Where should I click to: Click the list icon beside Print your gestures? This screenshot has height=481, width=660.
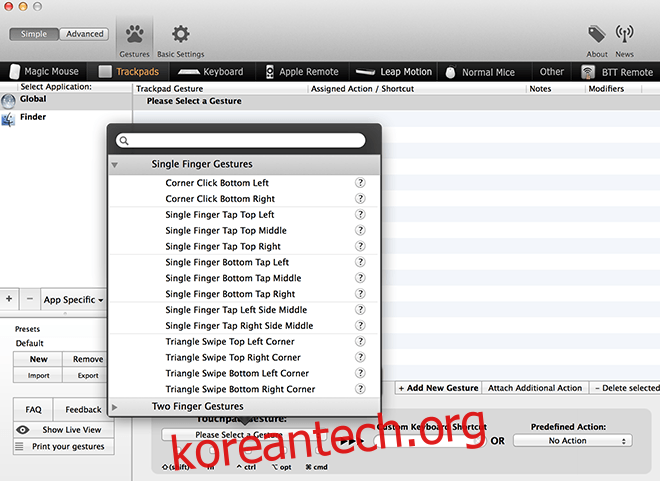pos(19,446)
